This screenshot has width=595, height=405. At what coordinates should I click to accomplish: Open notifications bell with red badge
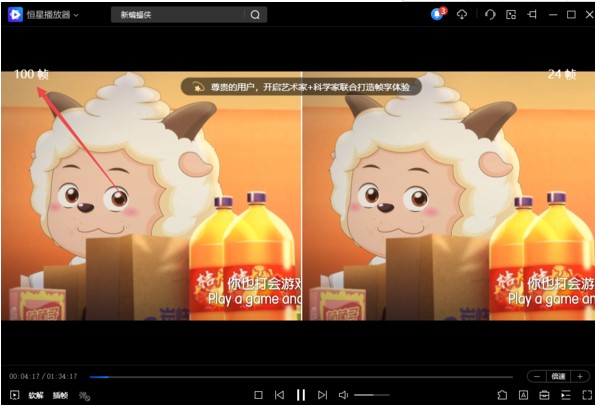click(x=438, y=14)
